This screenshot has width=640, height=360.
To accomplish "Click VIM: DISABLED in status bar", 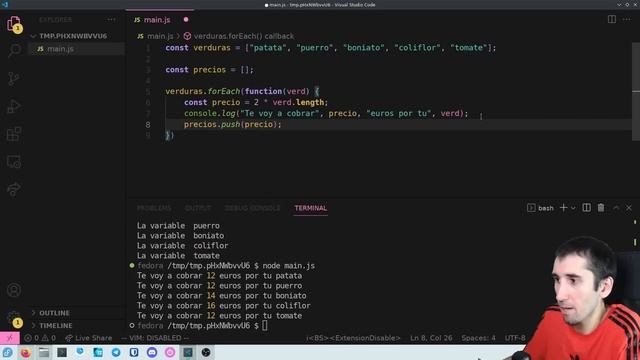I will click(x=155, y=338).
